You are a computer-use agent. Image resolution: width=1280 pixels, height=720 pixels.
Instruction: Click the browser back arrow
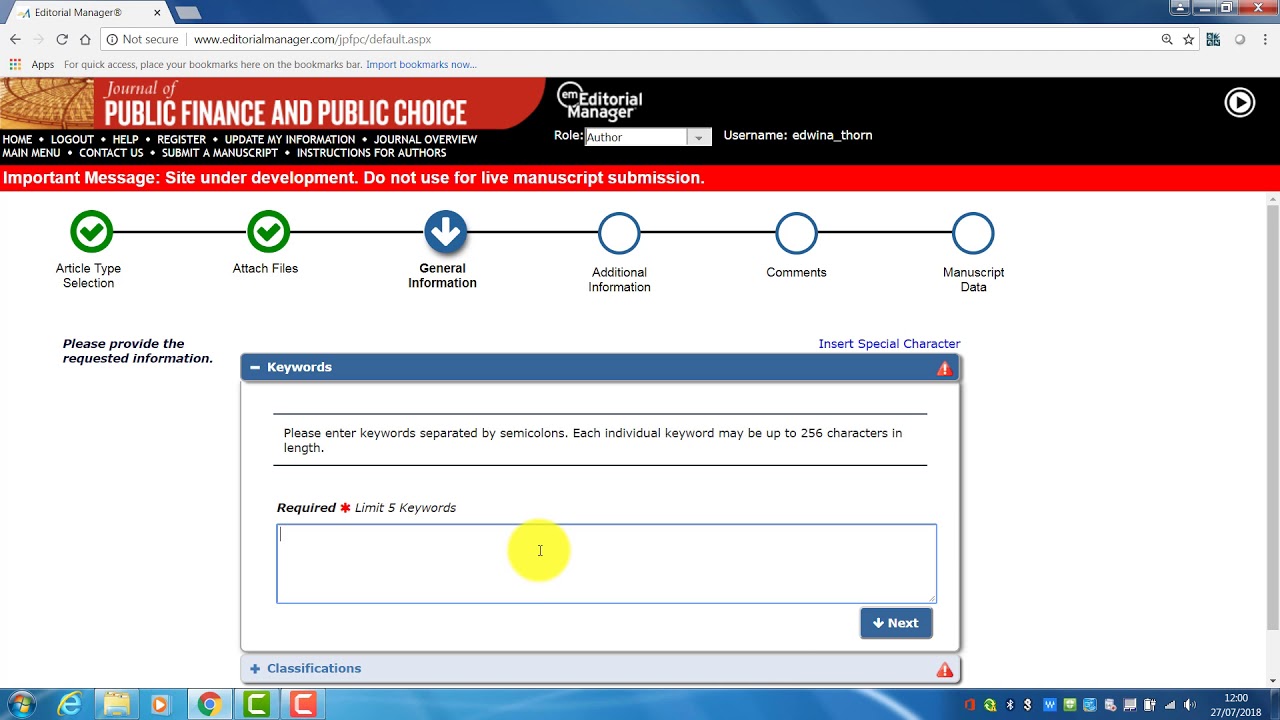tap(15, 39)
